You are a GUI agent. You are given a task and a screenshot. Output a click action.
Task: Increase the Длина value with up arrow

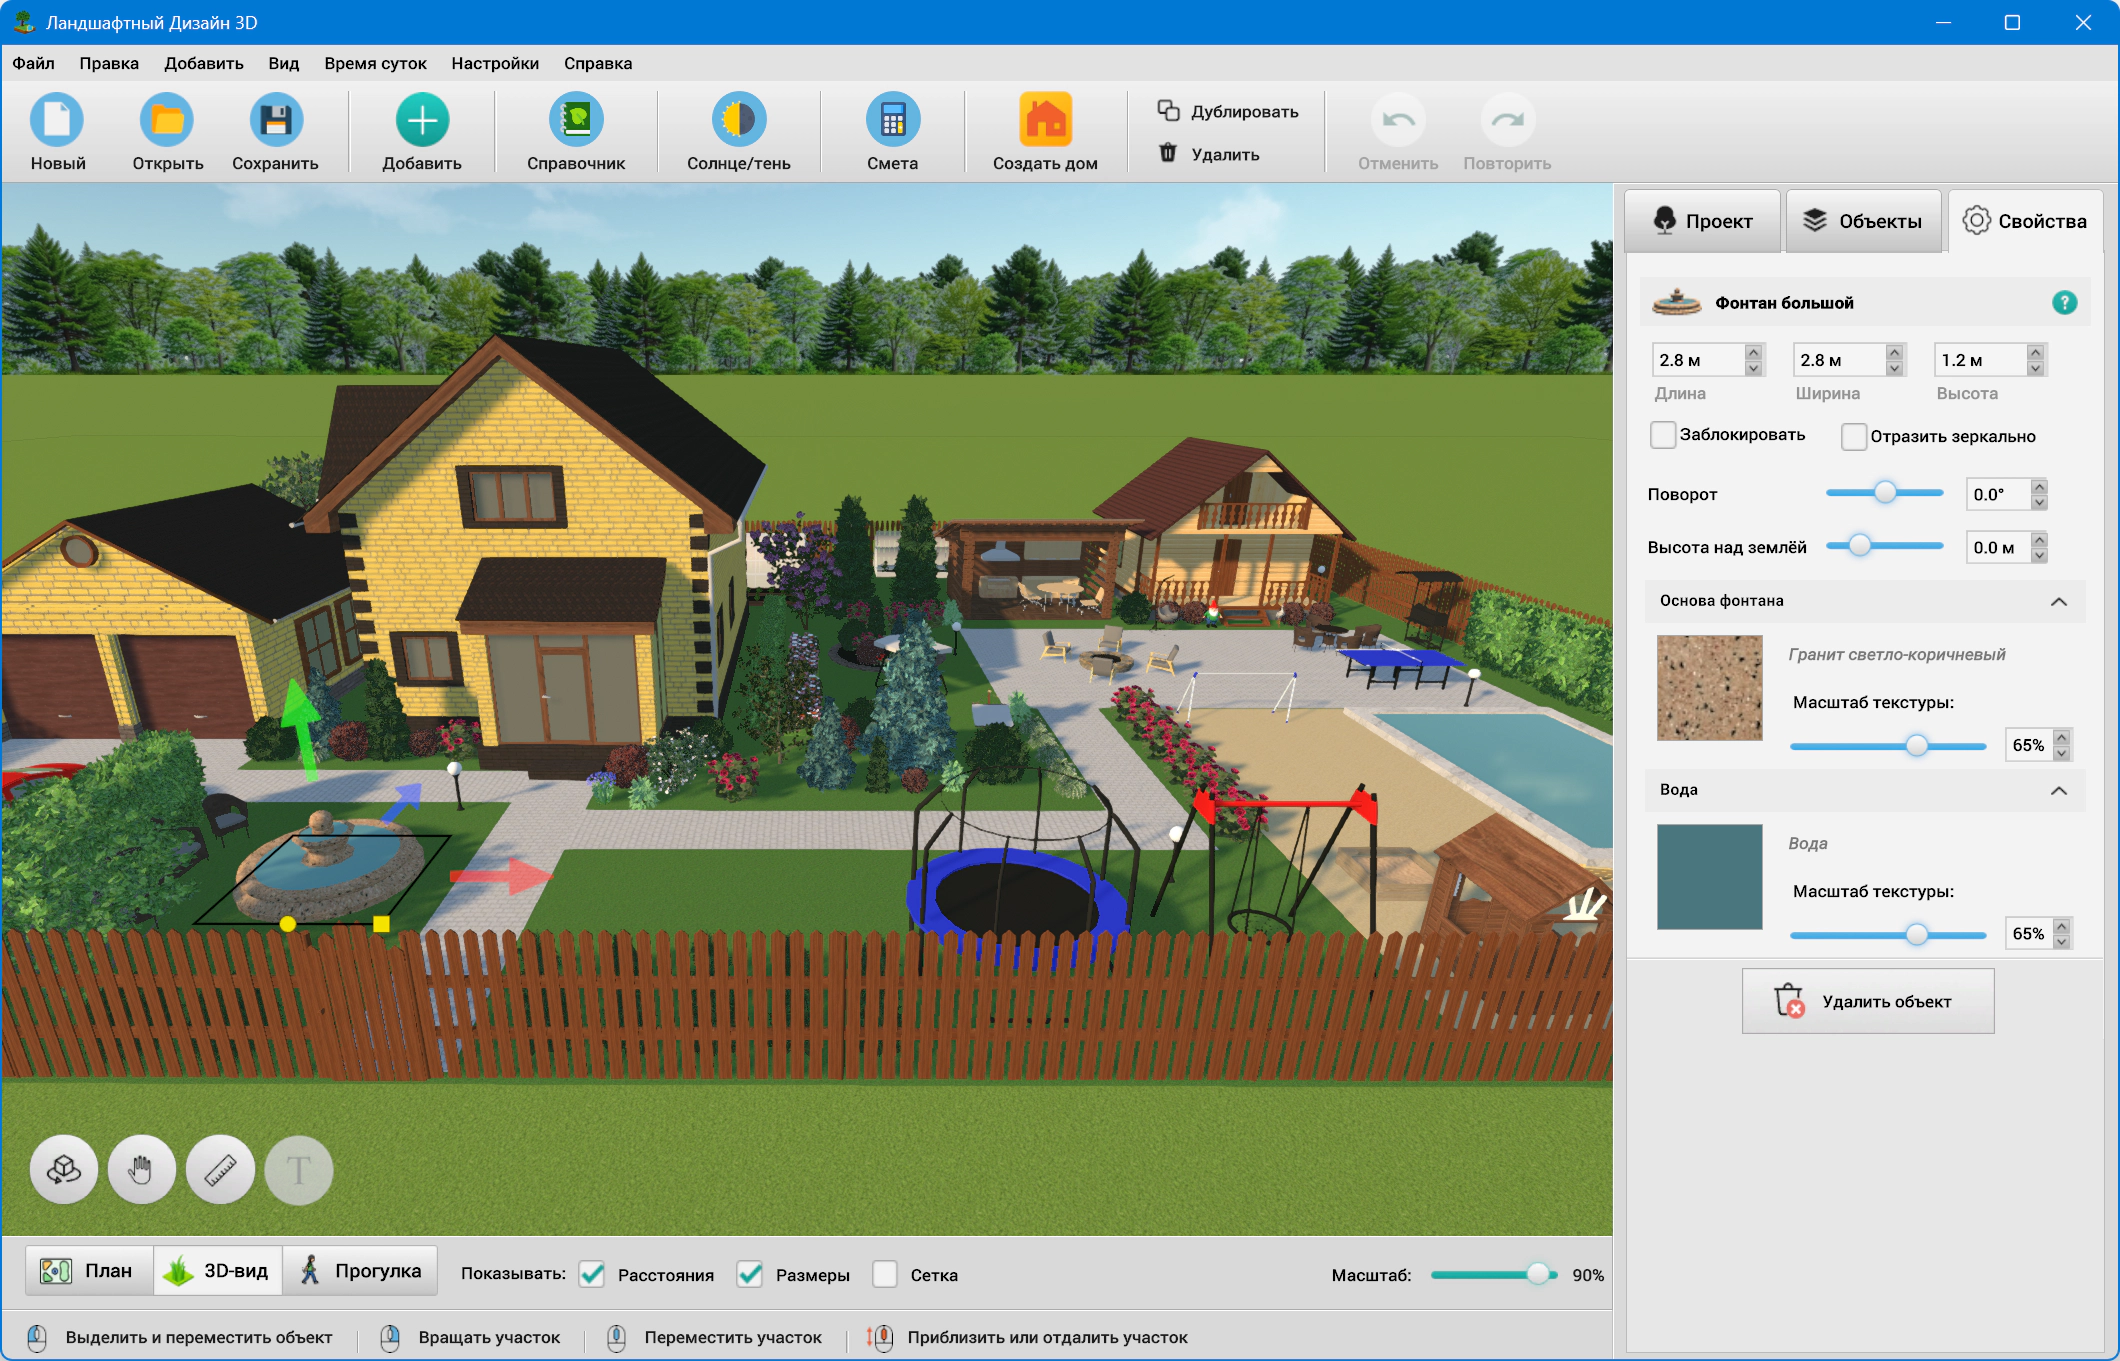click(1753, 352)
